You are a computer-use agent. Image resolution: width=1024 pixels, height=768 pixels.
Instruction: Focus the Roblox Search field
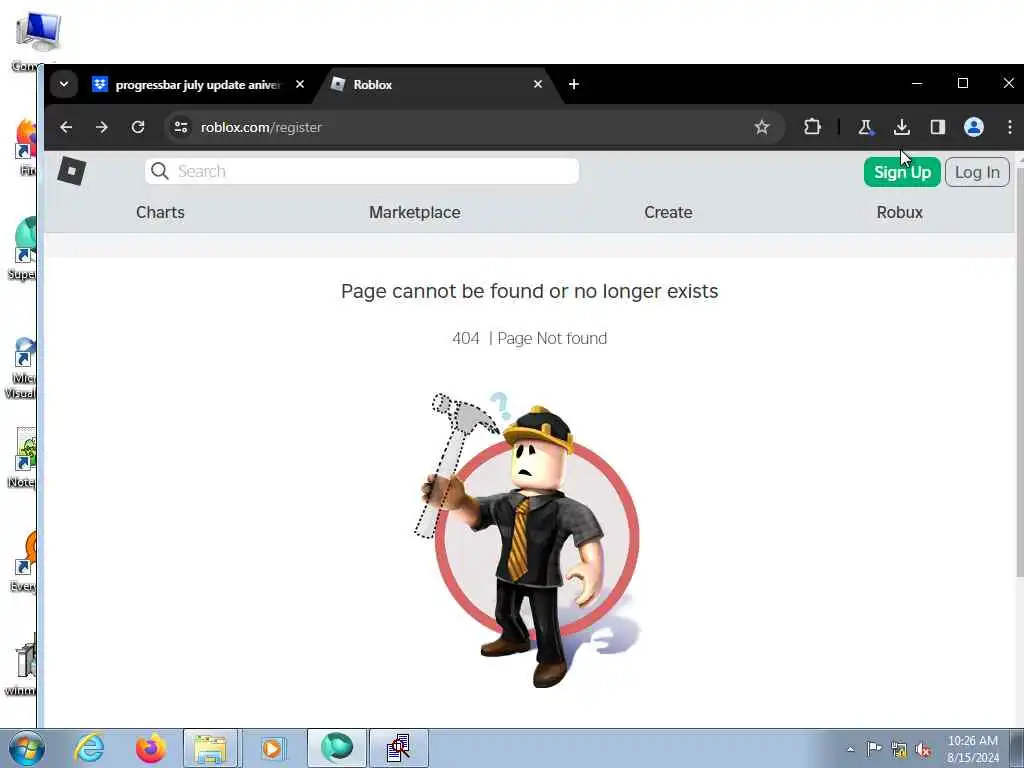click(362, 171)
